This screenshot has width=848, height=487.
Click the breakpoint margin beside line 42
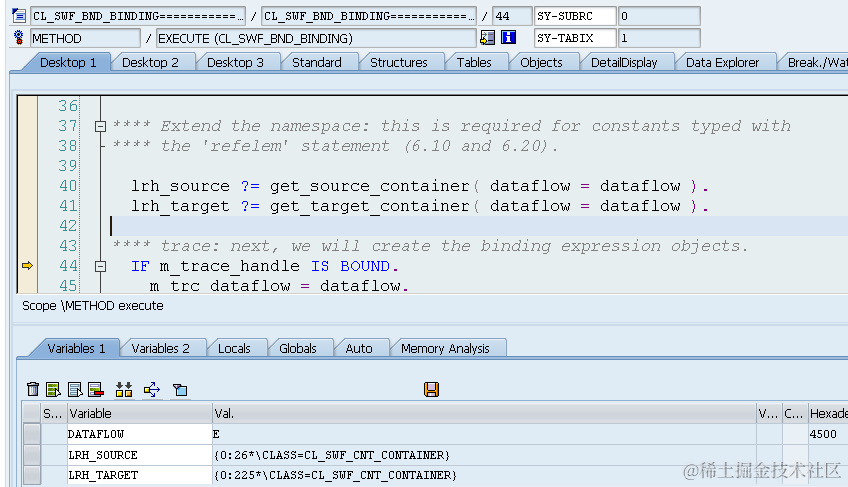tap(27, 226)
